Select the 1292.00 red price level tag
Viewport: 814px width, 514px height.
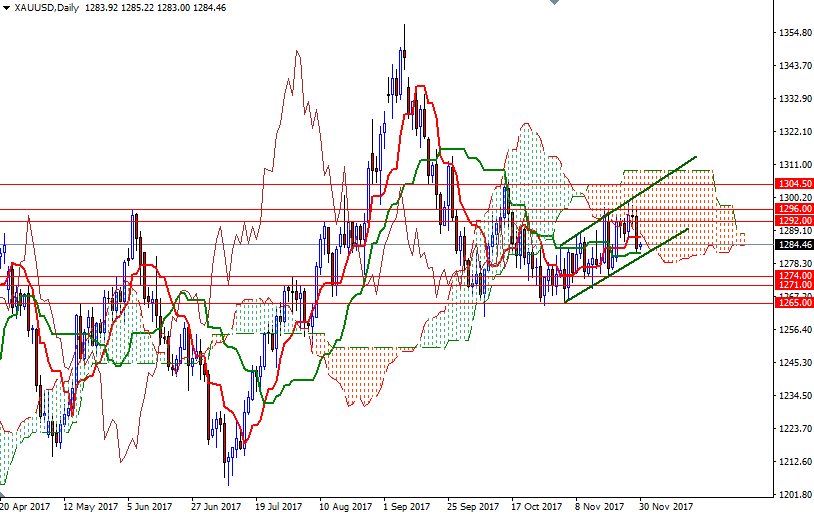793,220
